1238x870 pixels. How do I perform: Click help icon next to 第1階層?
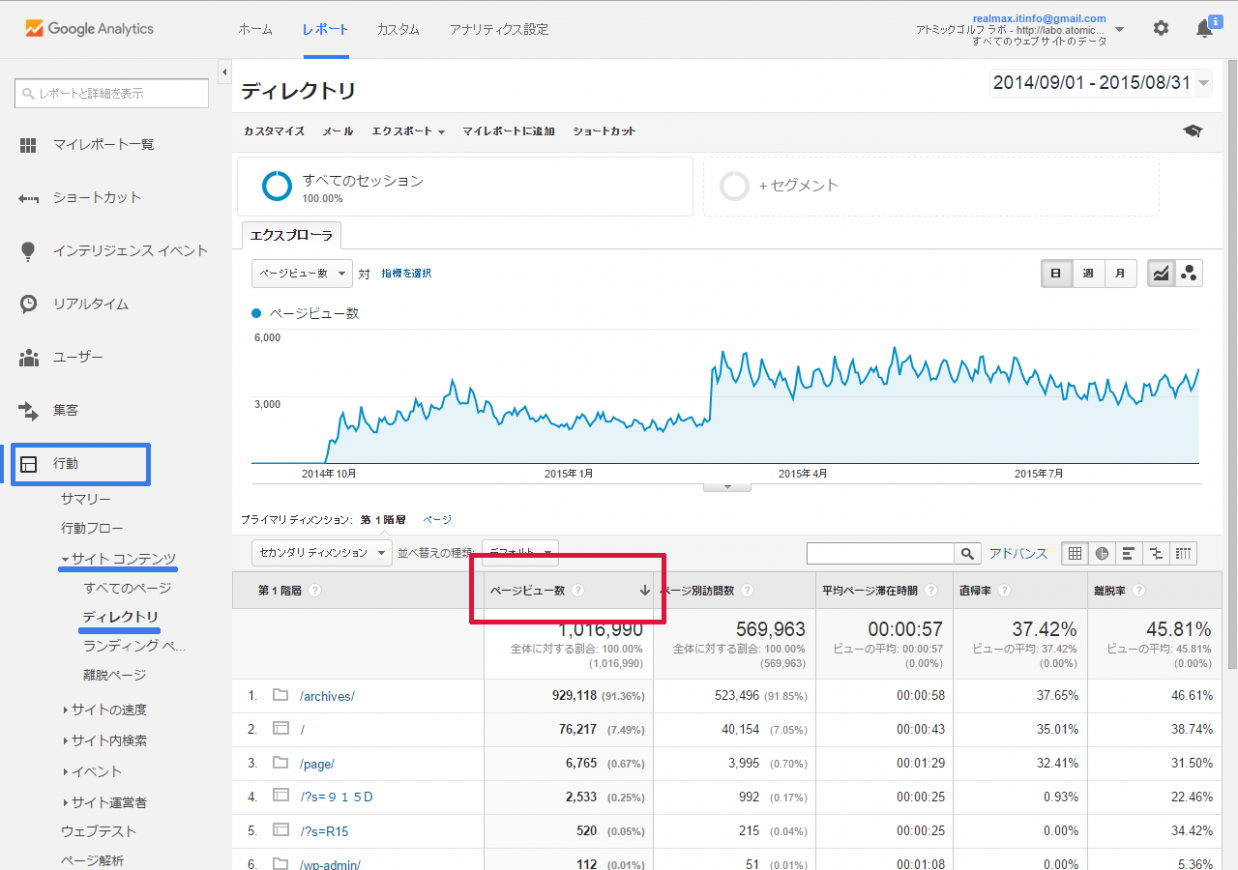(315, 591)
